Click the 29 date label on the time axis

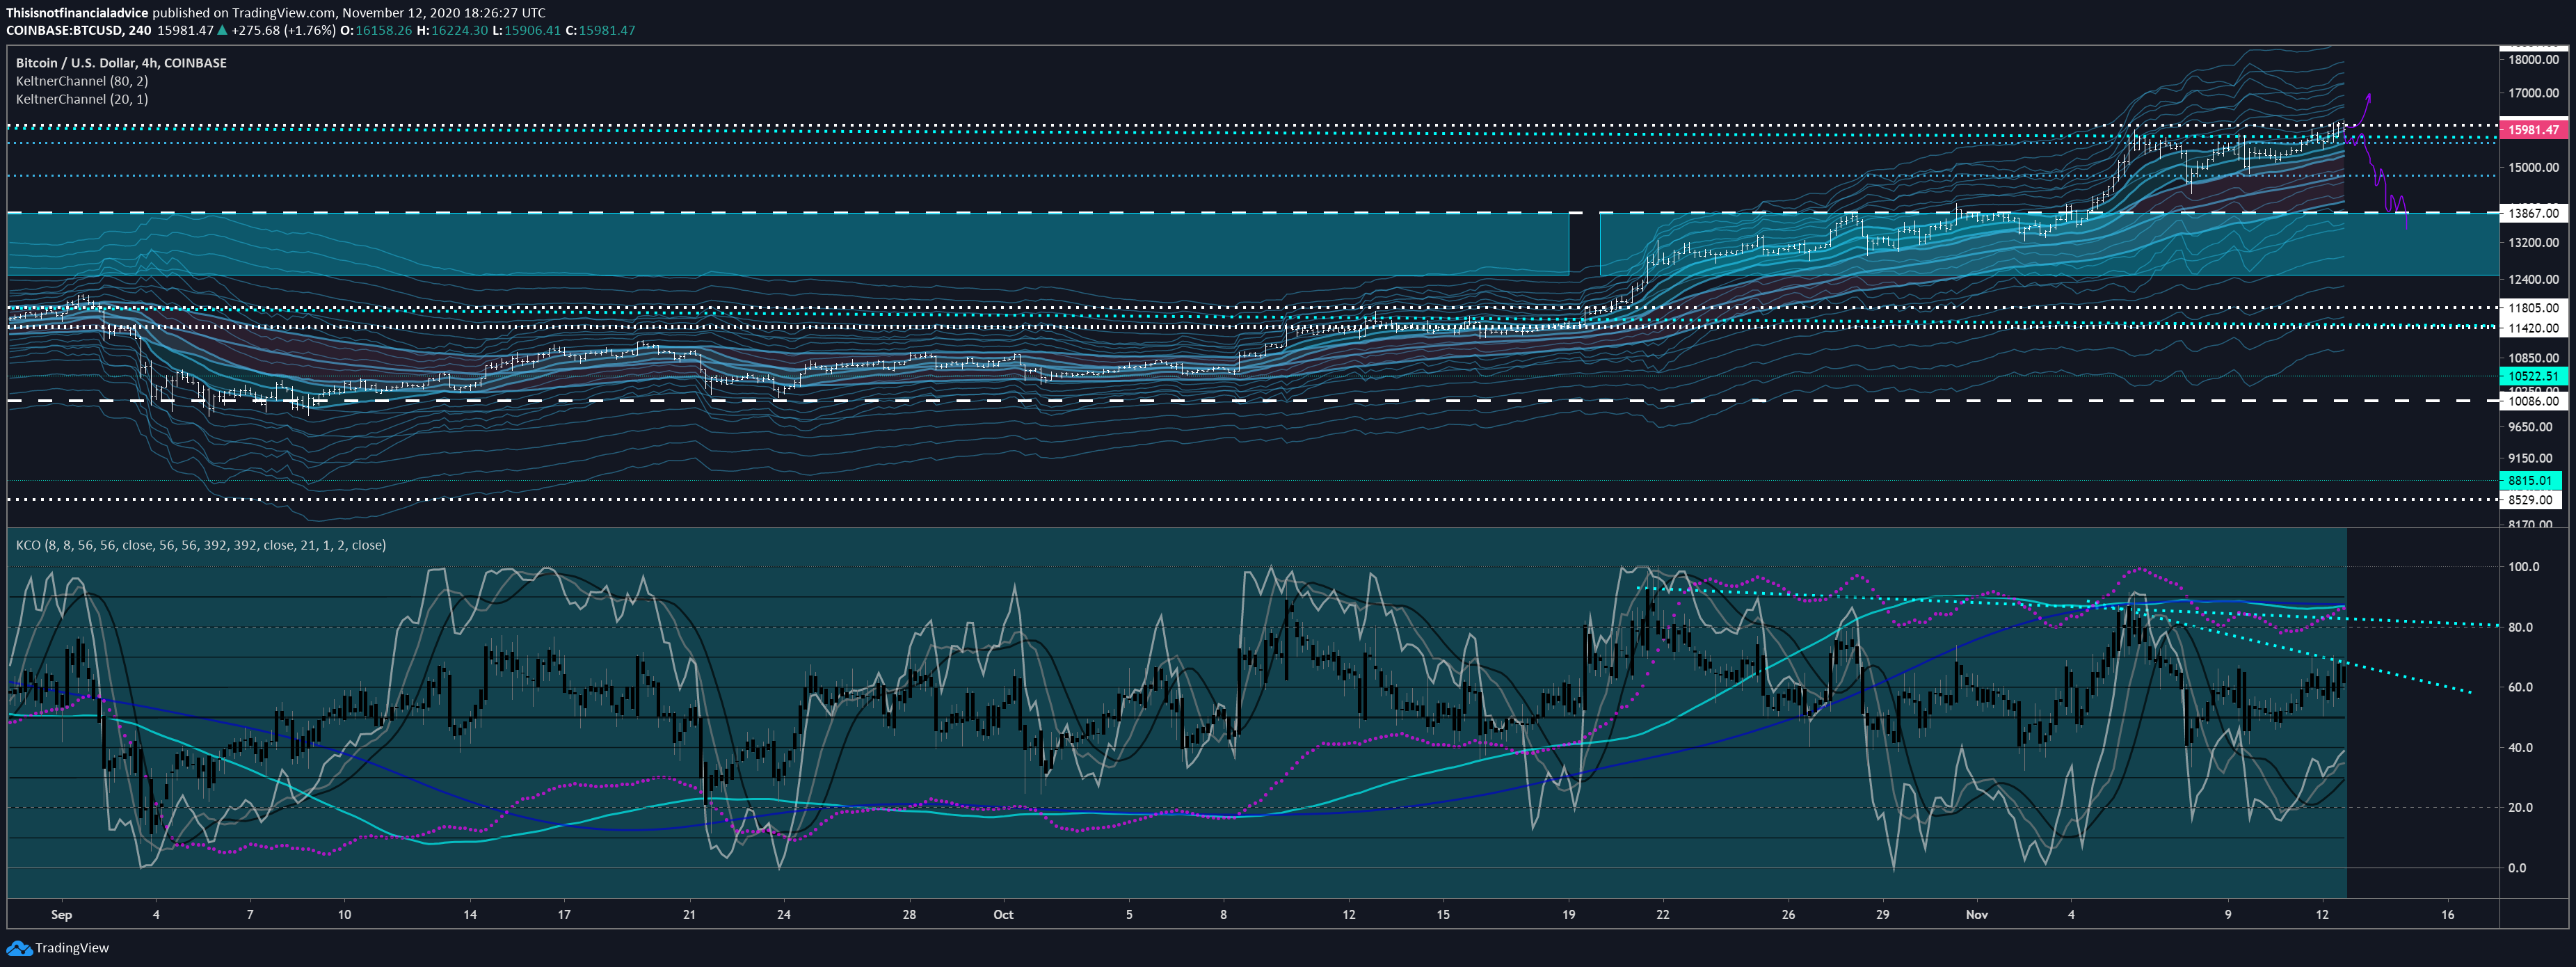(1882, 914)
